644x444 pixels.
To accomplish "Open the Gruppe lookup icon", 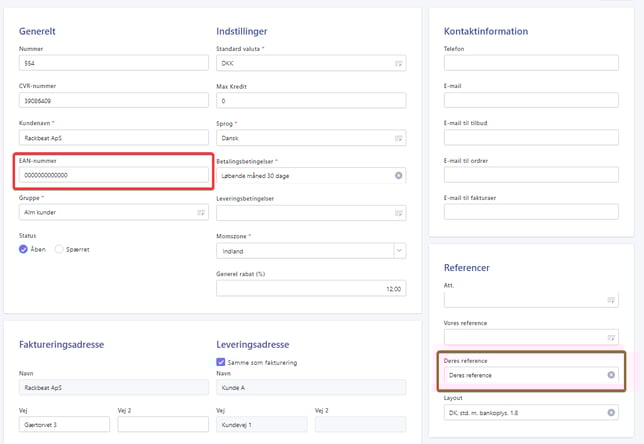I will [x=201, y=213].
